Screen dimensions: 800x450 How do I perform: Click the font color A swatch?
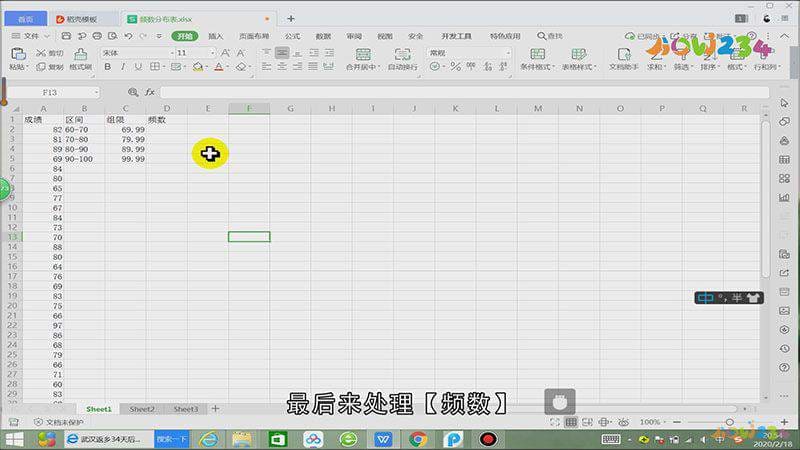[219, 67]
